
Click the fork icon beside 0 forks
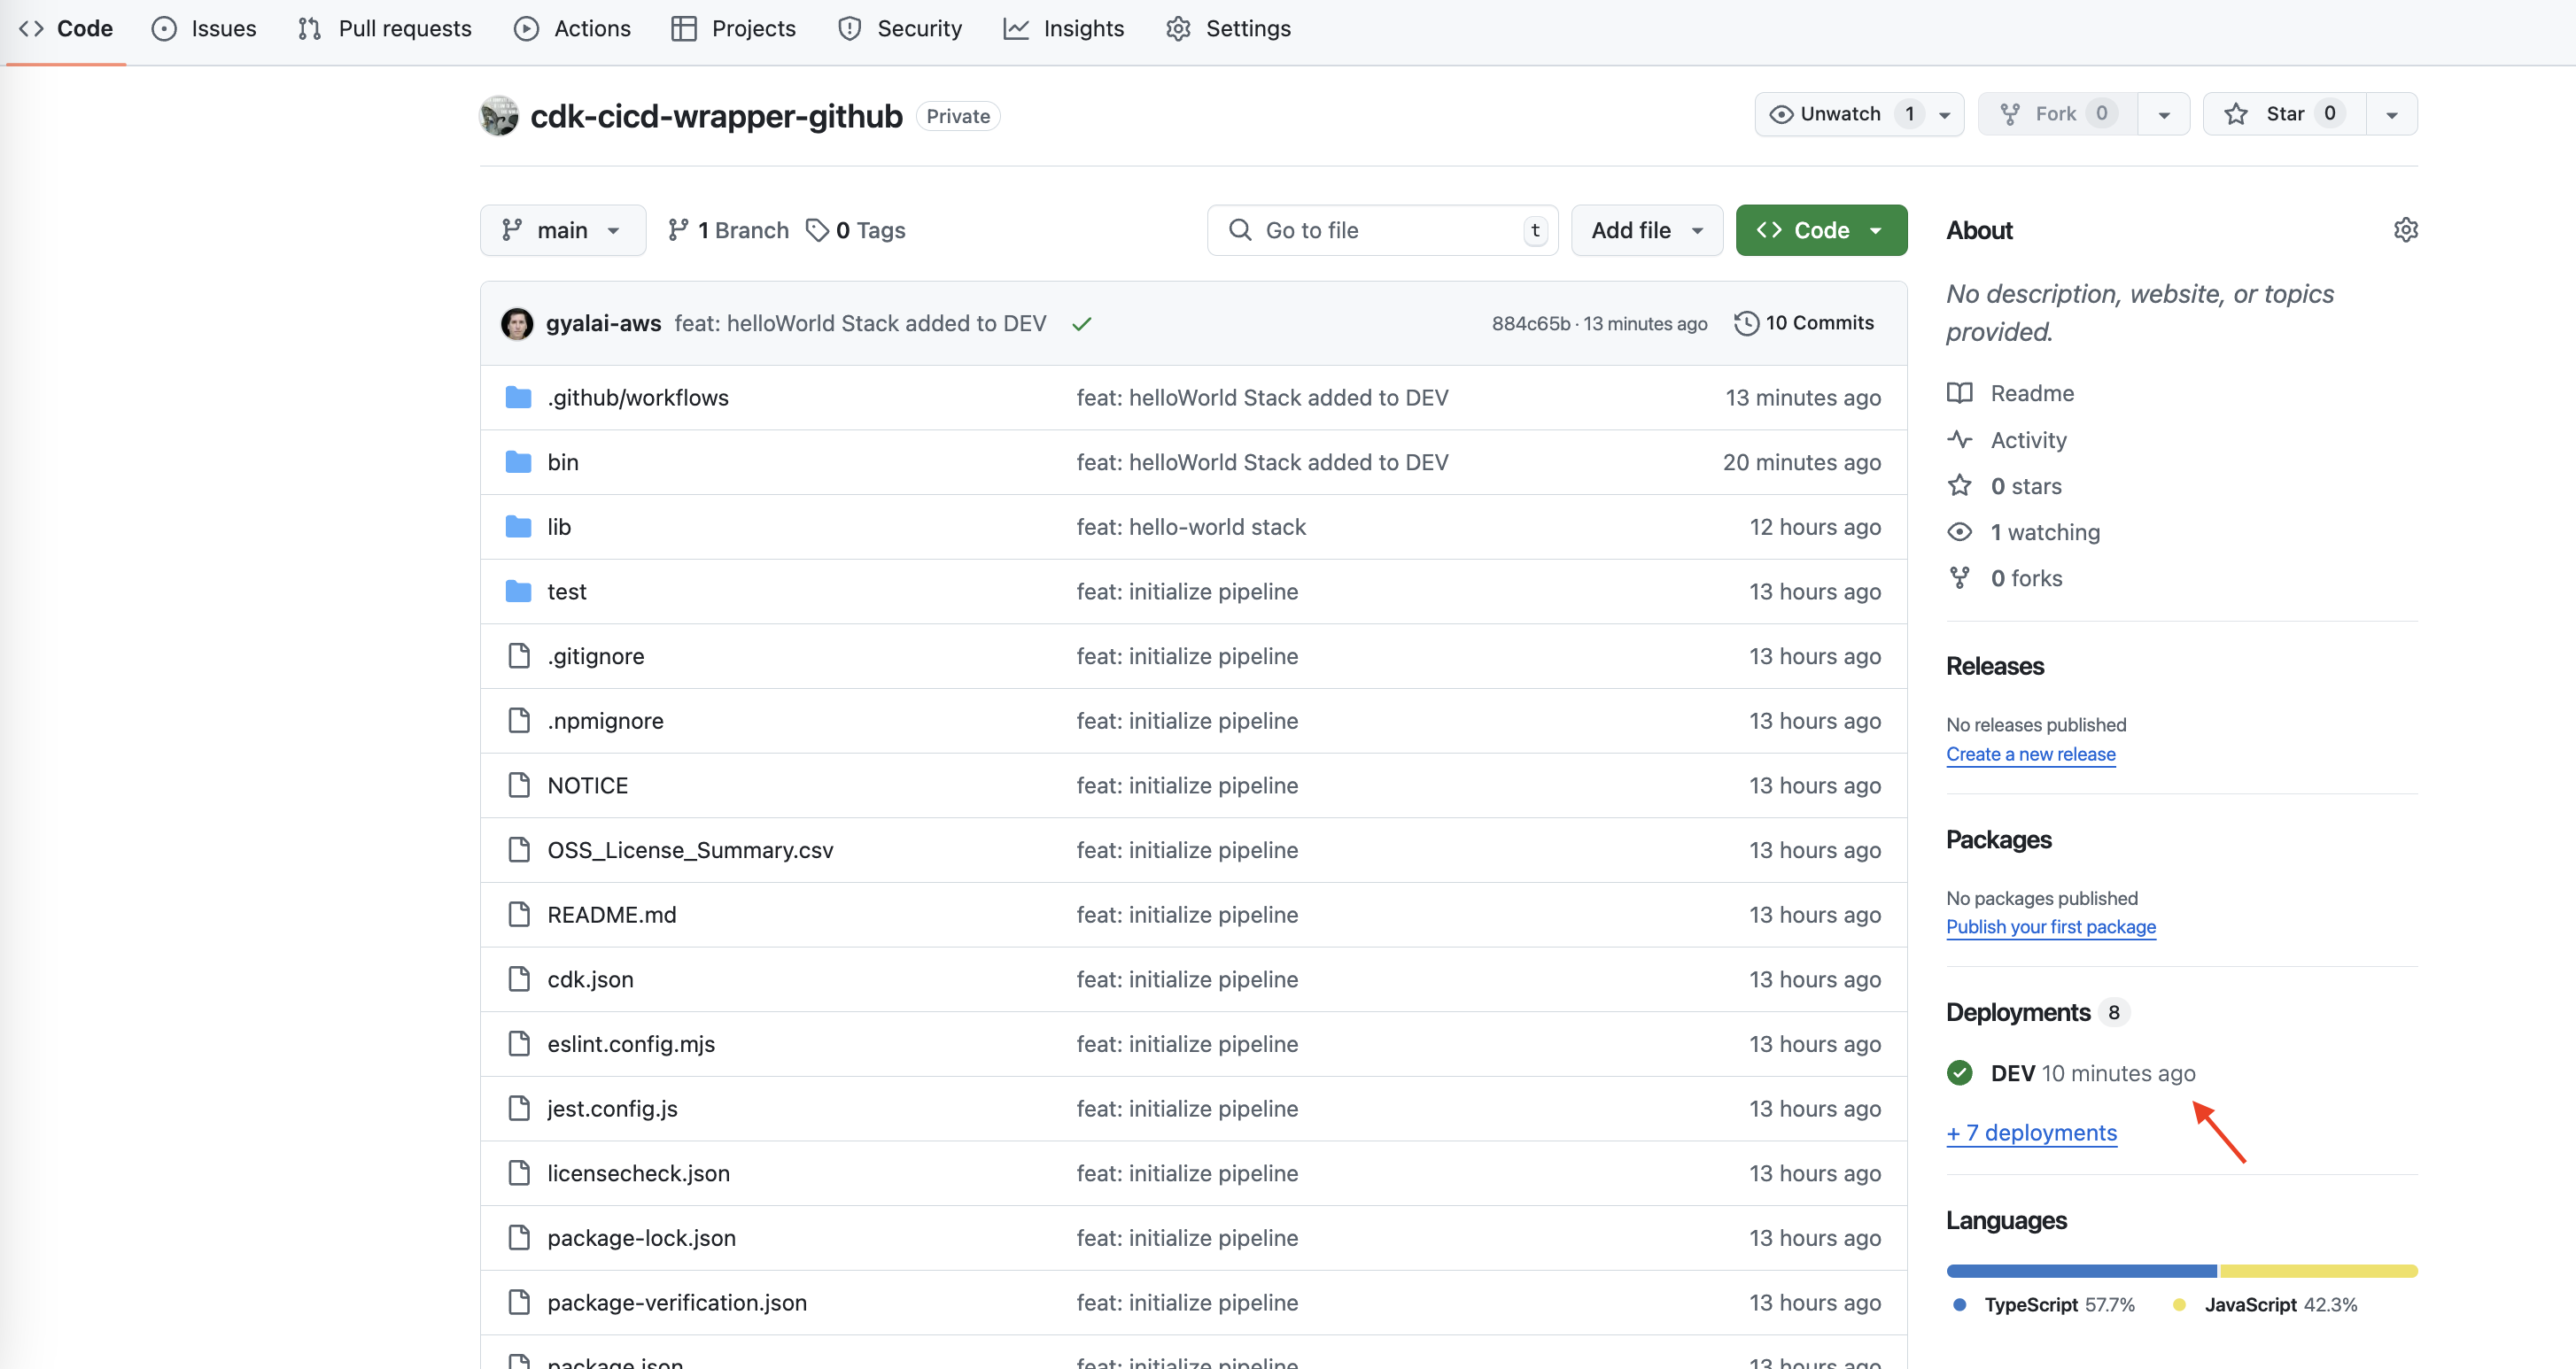(1959, 578)
